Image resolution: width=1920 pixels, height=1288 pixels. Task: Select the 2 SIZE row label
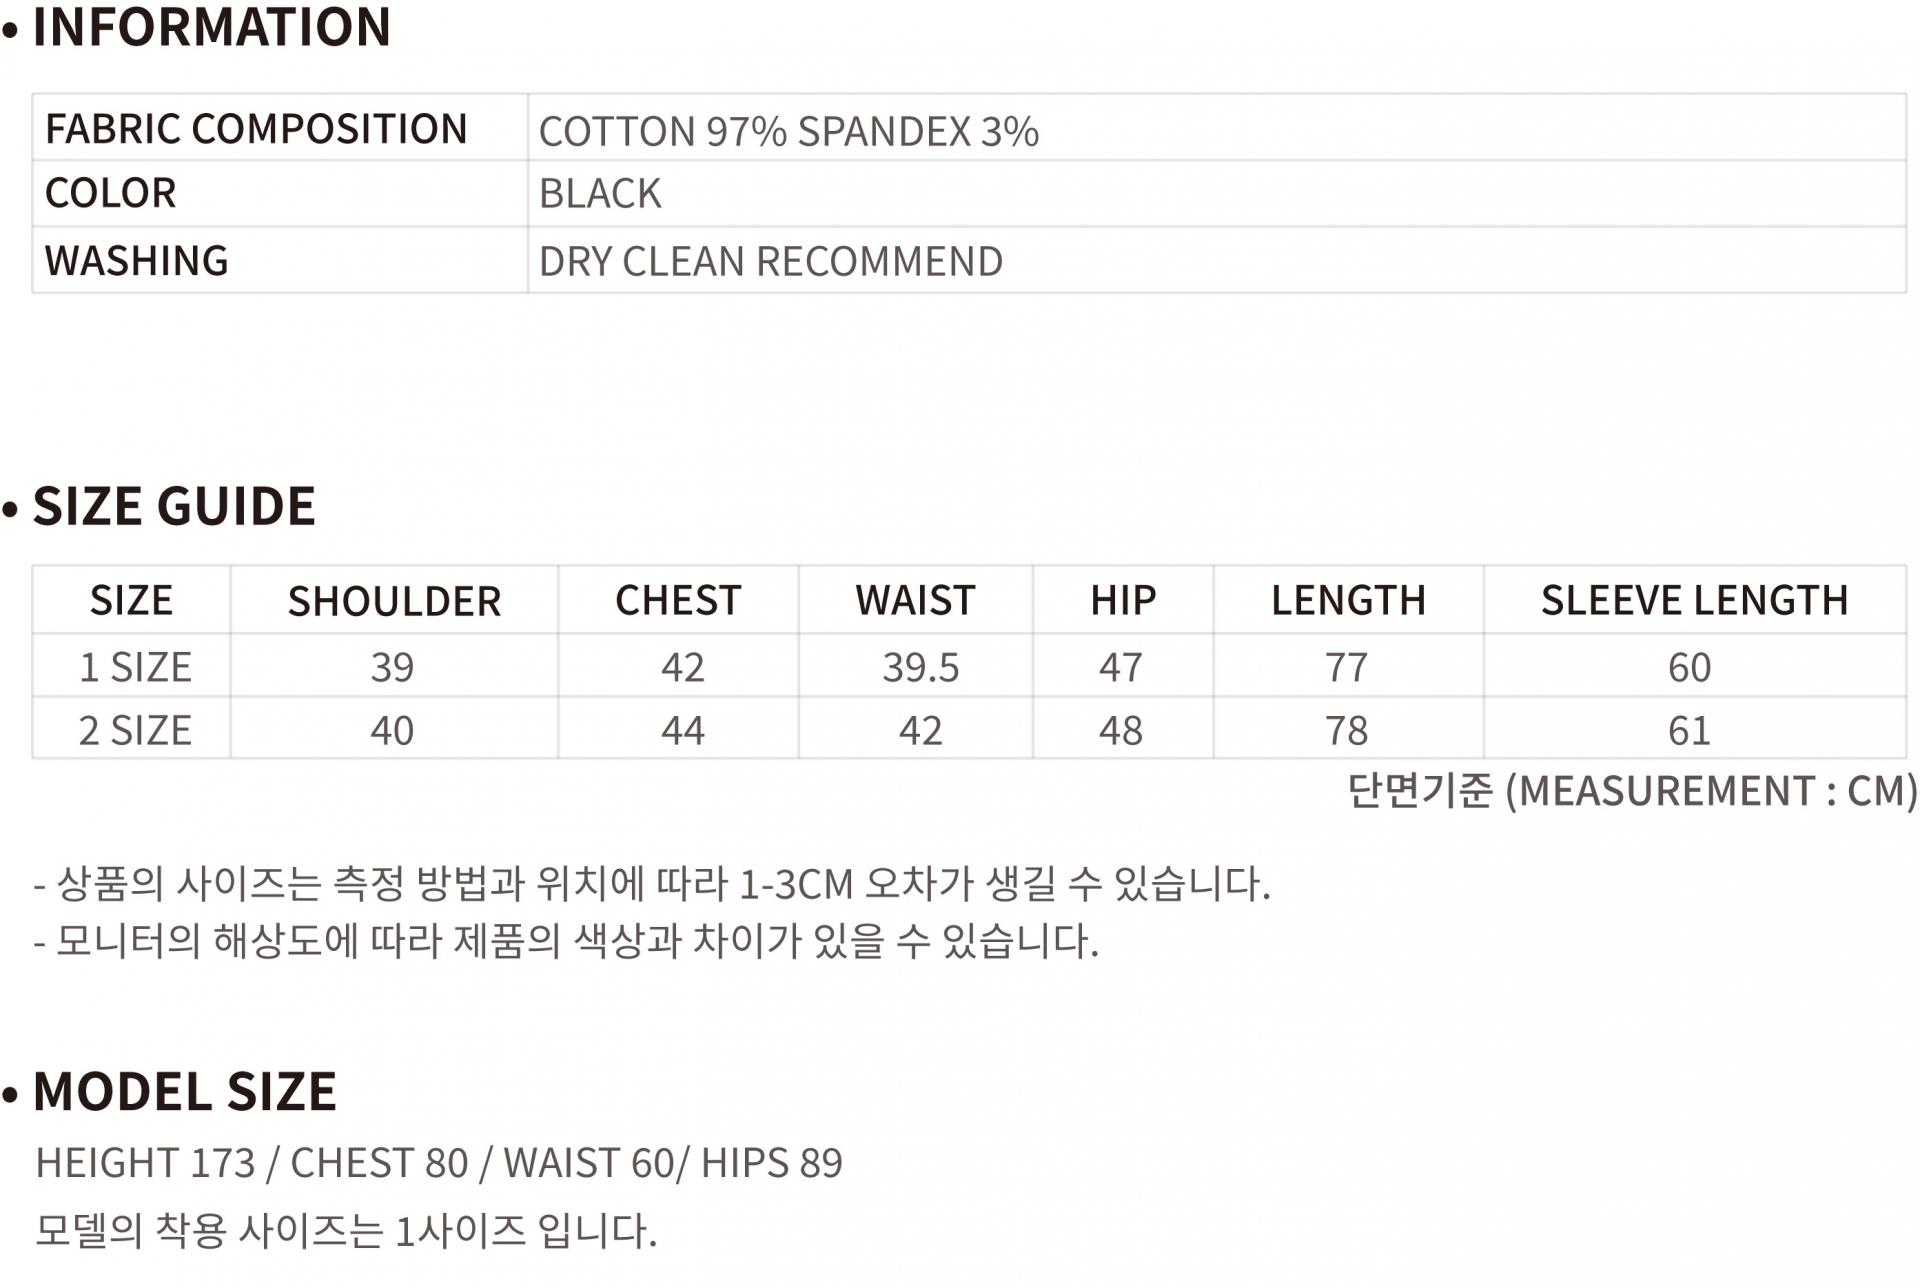(135, 730)
